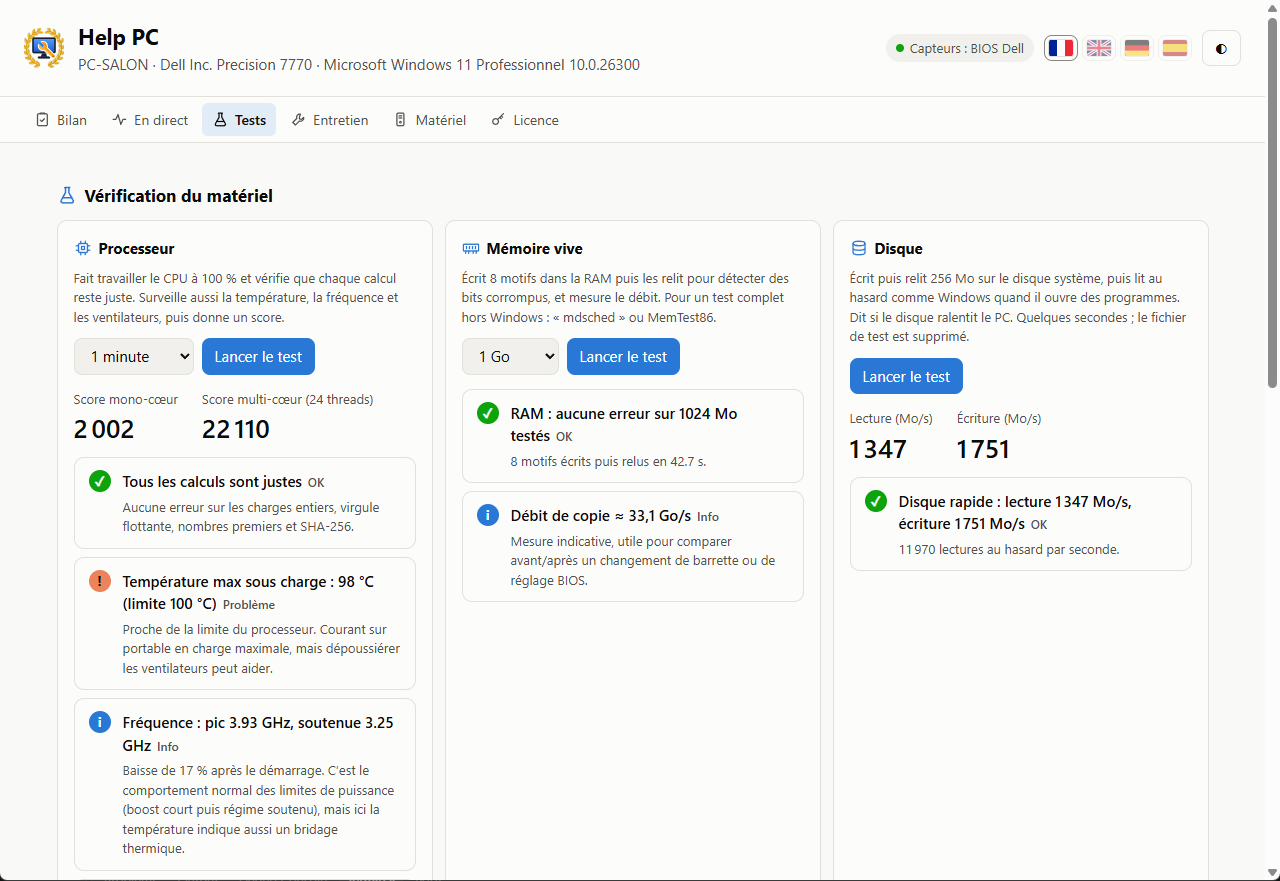
Task: Open the RAM test size dropdown
Action: [510, 357]
